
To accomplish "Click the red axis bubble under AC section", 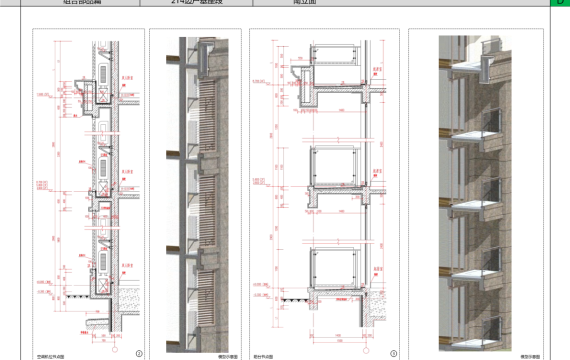I will pyautogui.click(x=115, y=350).
